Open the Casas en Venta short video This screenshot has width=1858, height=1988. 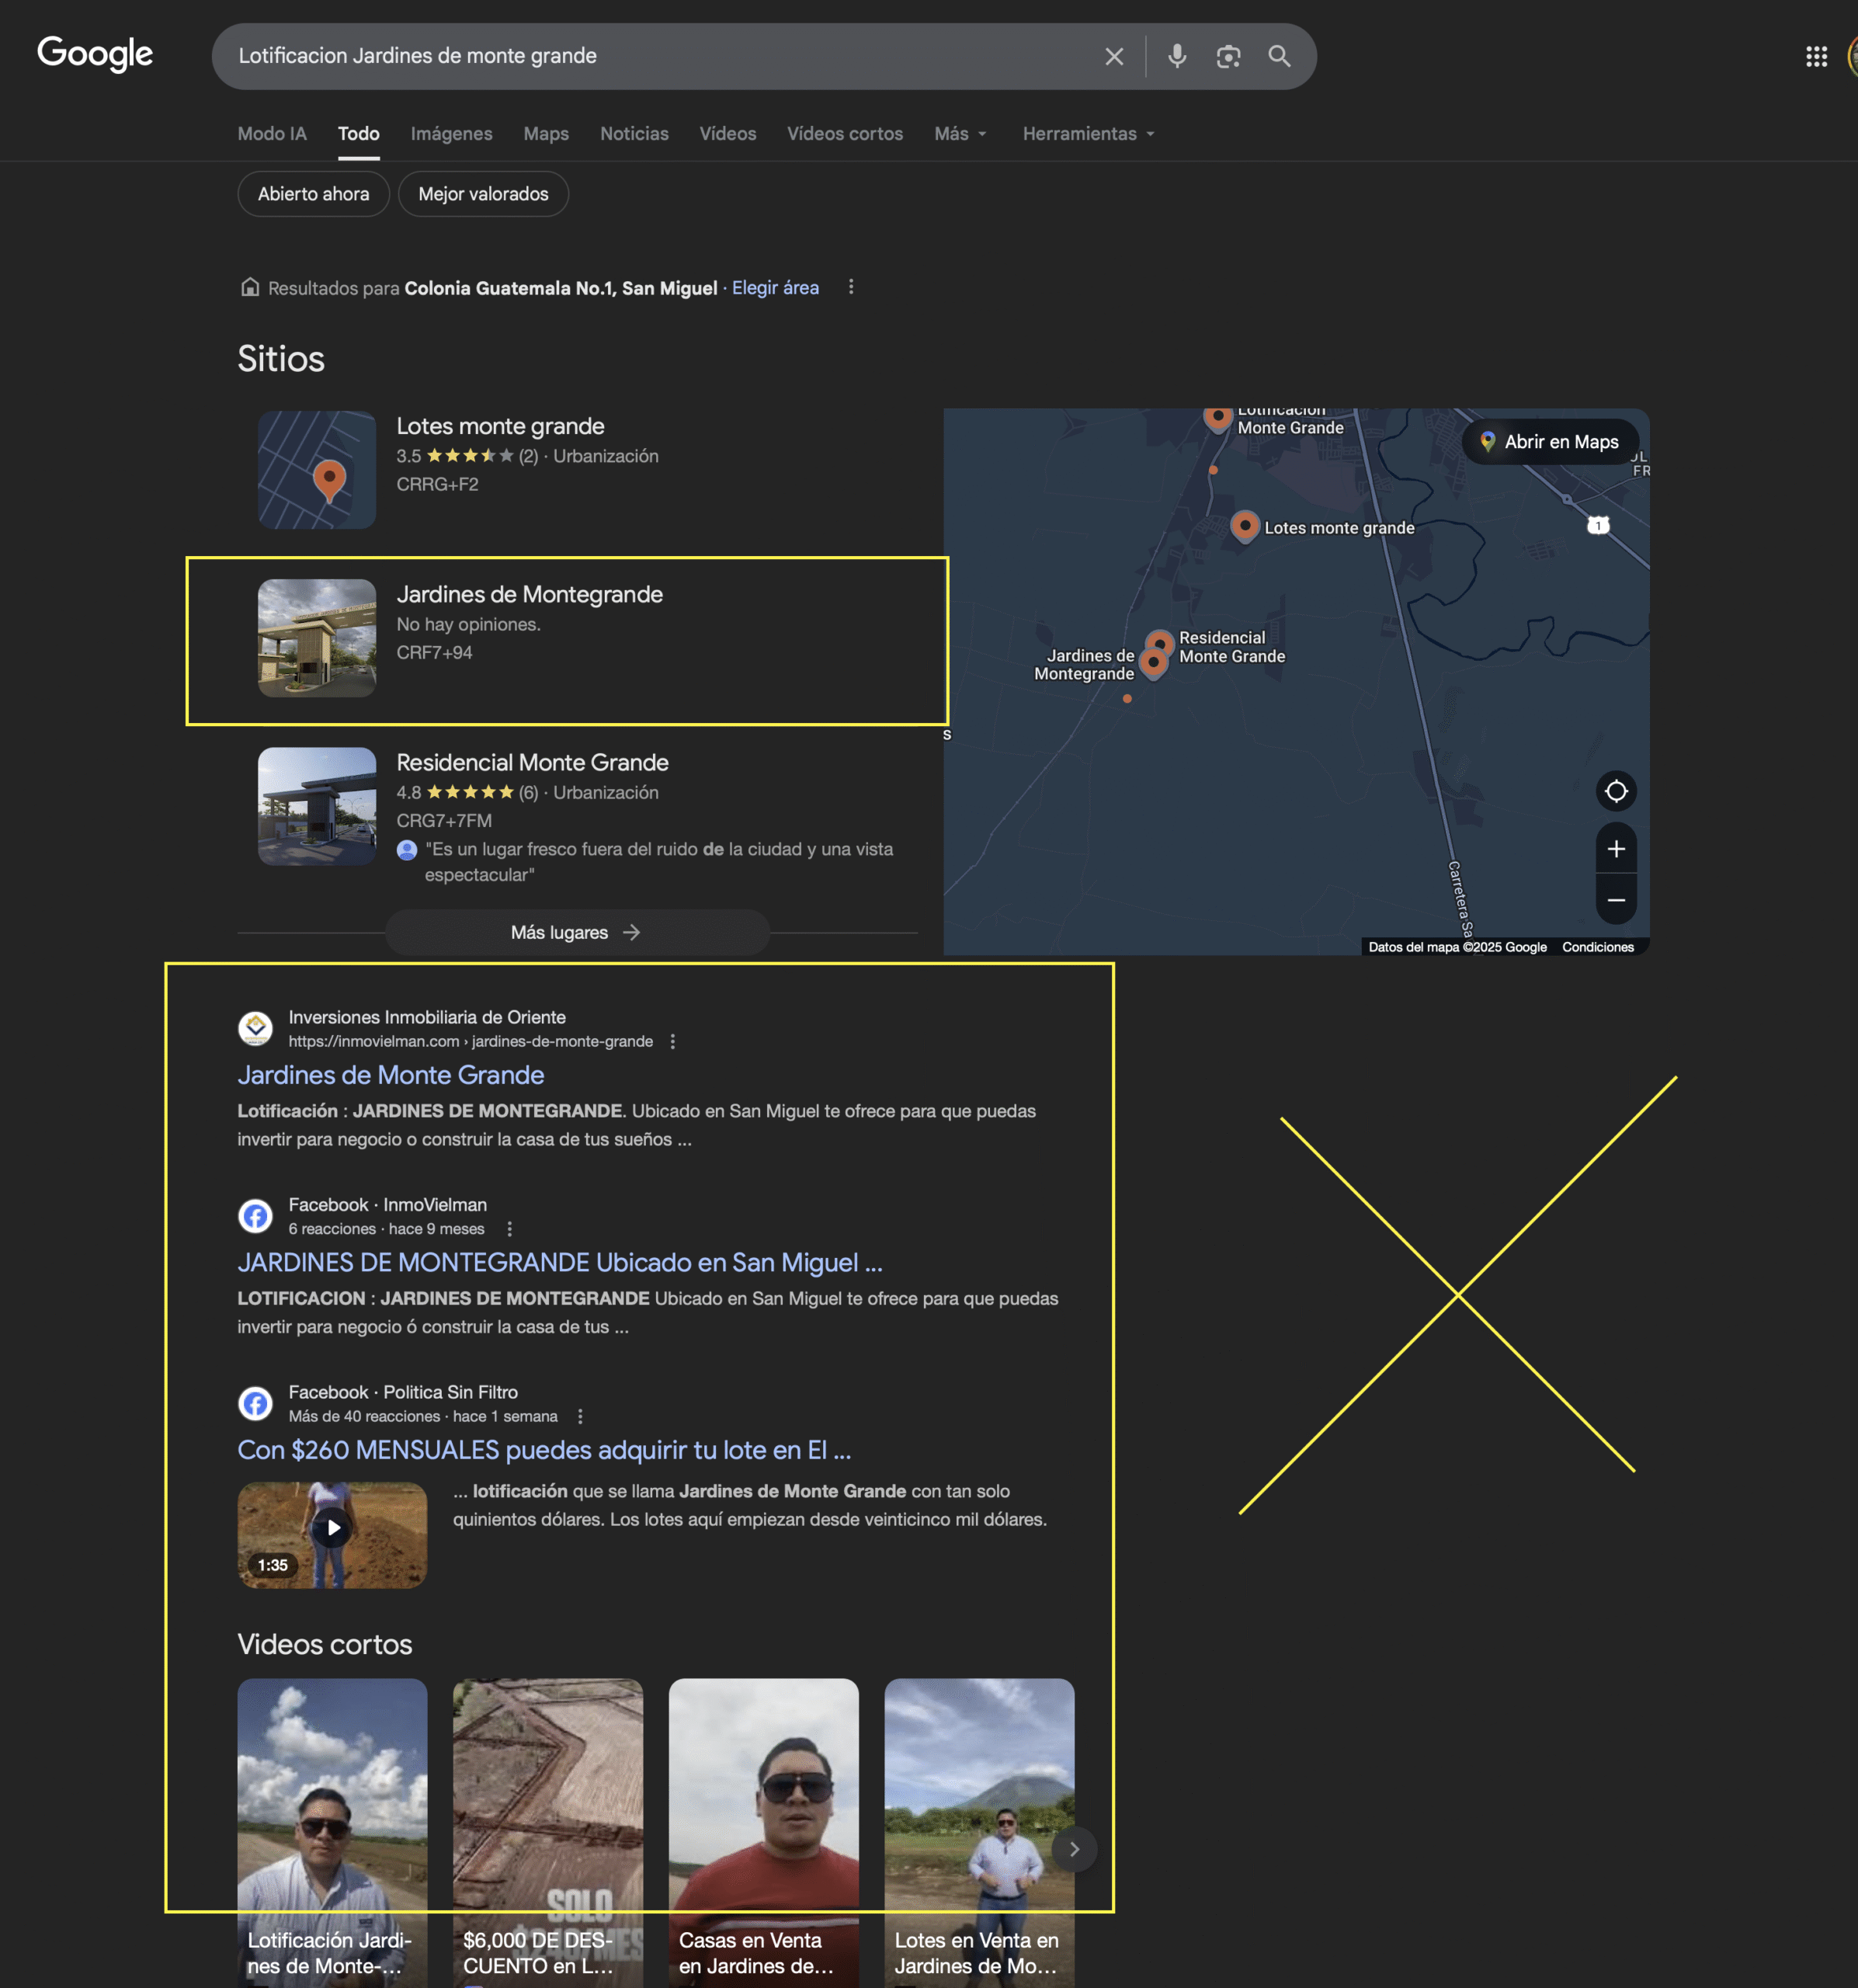pos(764,1832)
